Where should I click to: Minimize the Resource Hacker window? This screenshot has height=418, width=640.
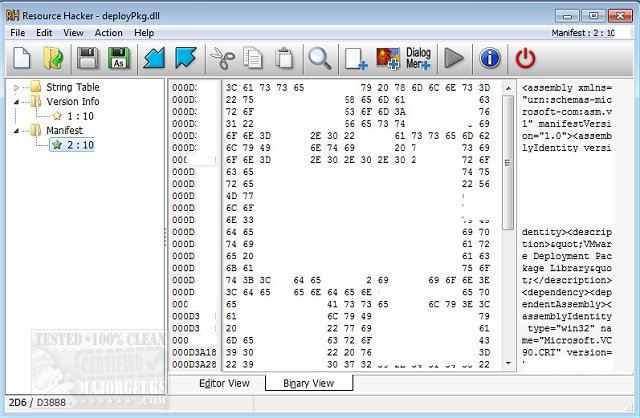(567, 16)
